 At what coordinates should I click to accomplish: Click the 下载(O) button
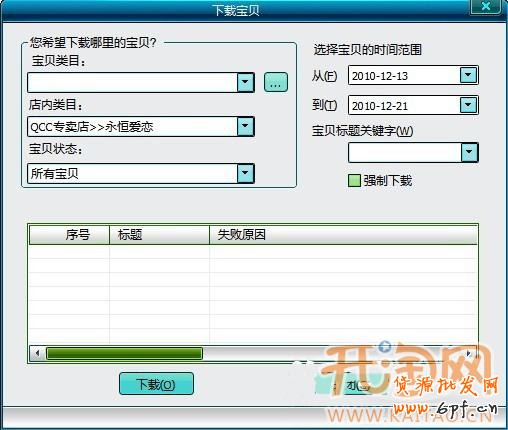[156, 384]
